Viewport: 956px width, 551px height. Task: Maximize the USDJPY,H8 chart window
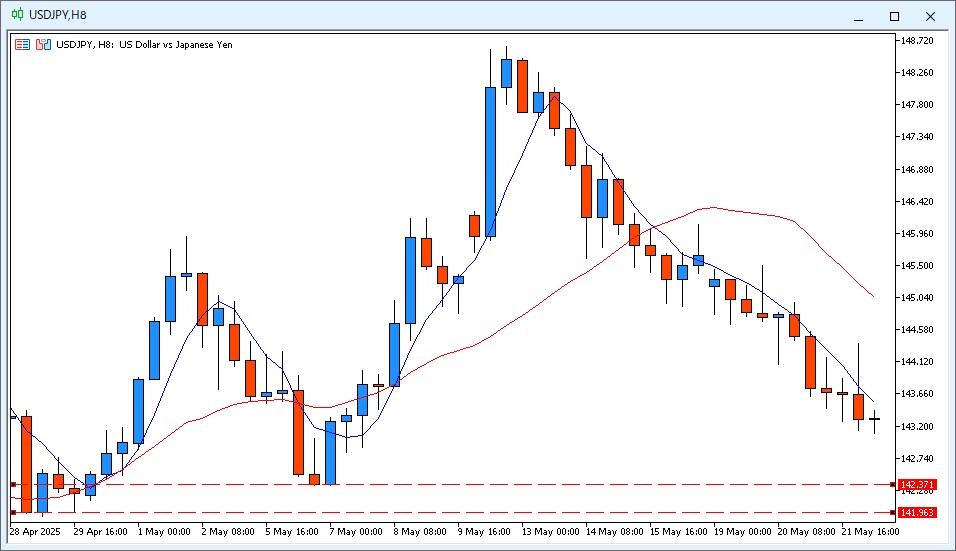point(894,16)
